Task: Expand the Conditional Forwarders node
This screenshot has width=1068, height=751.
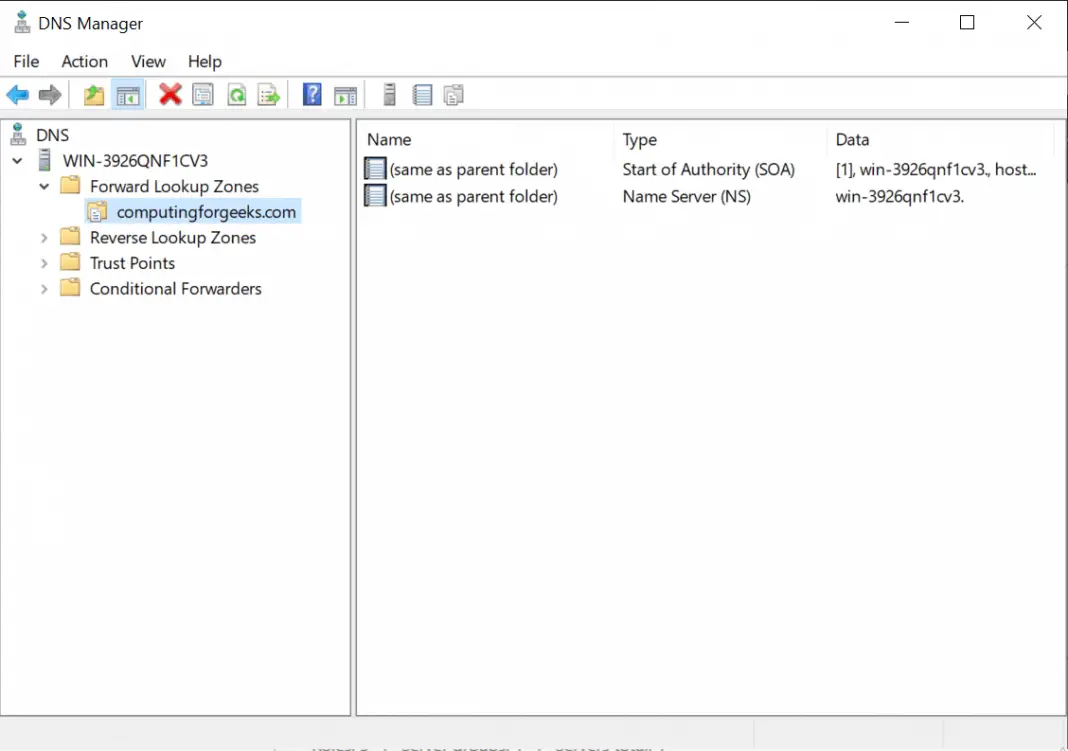Action: (43, 288)
